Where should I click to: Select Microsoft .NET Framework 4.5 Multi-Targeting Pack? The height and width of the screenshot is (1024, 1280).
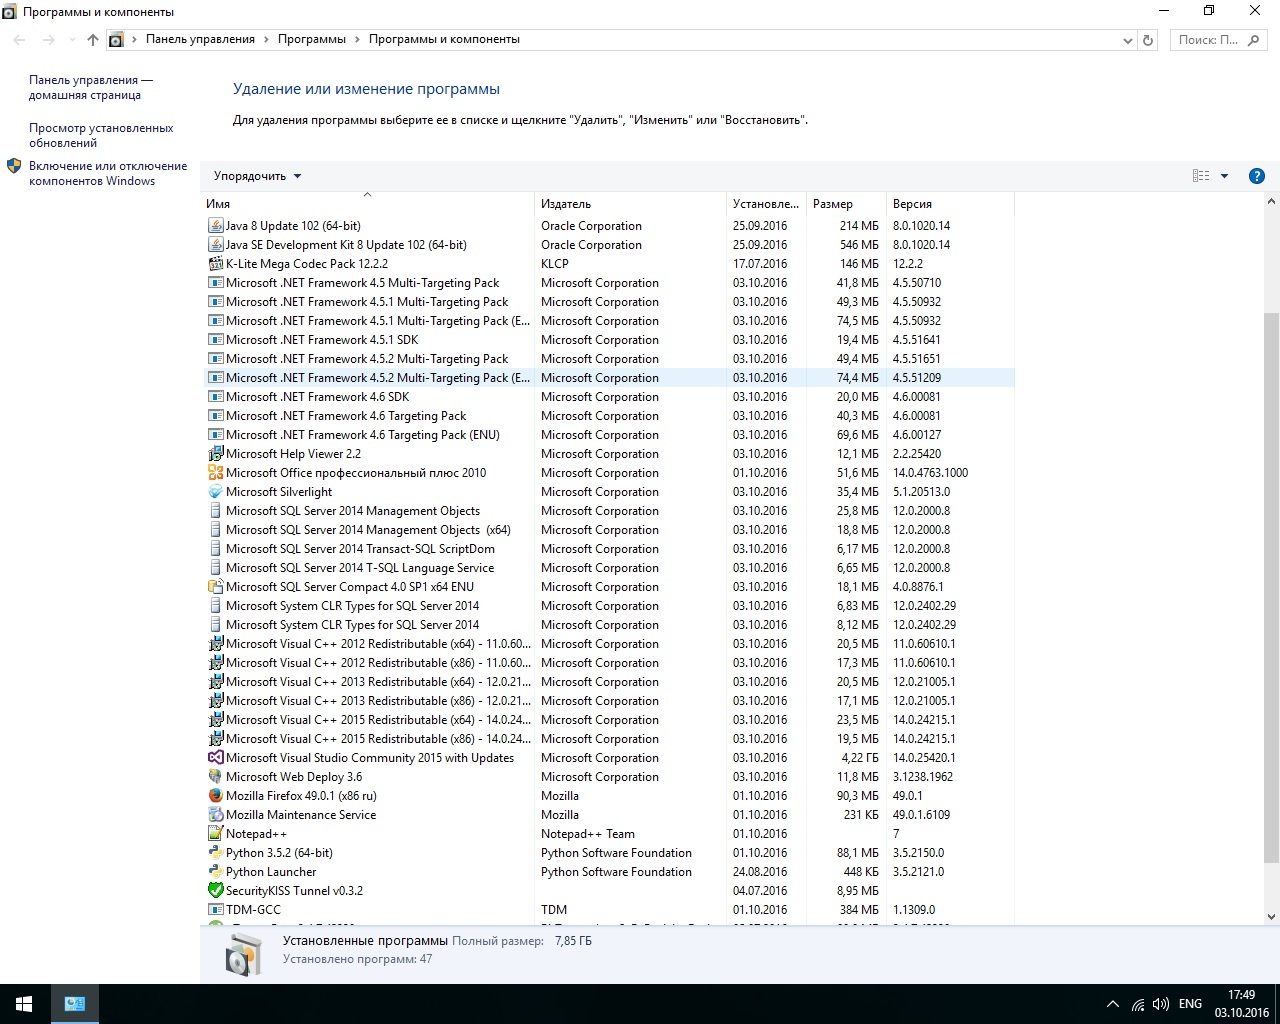pos(609,283)
